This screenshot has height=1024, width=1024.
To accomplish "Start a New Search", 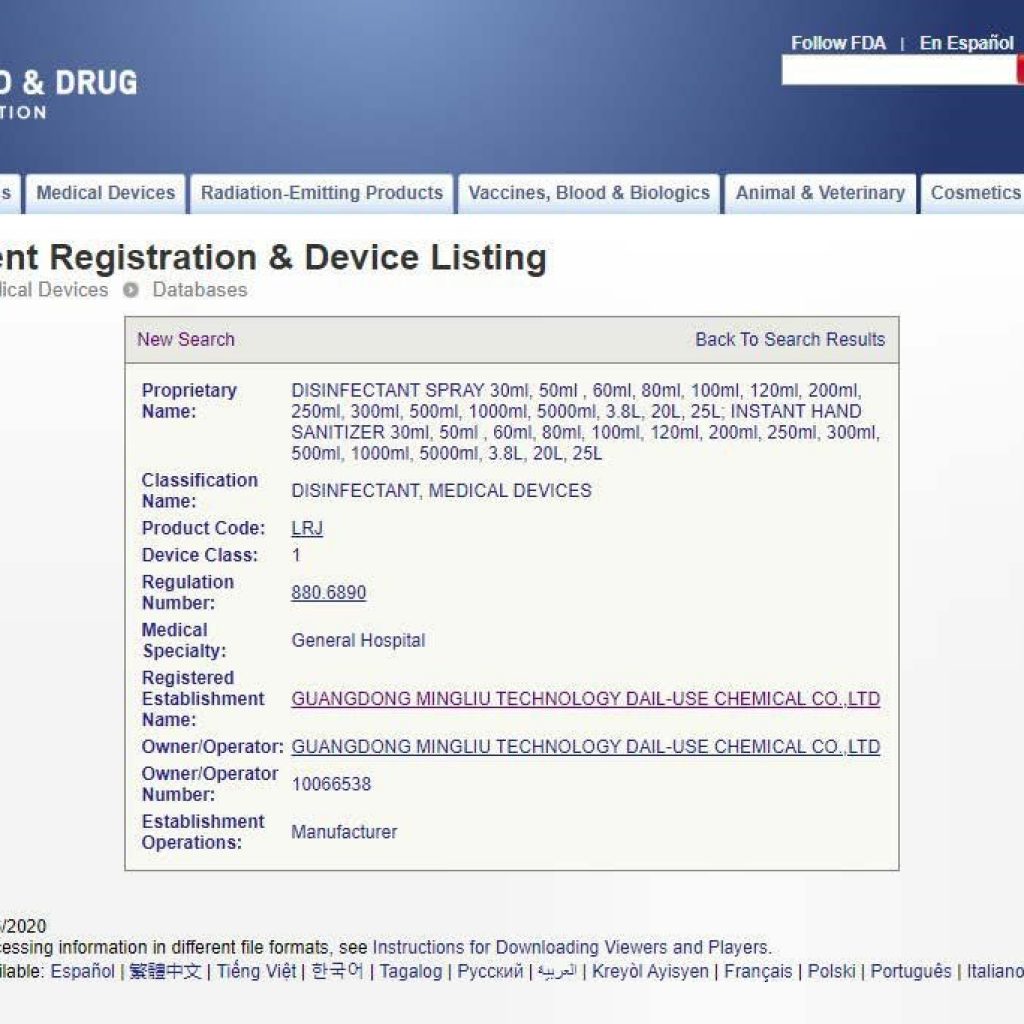I will 186,339.
